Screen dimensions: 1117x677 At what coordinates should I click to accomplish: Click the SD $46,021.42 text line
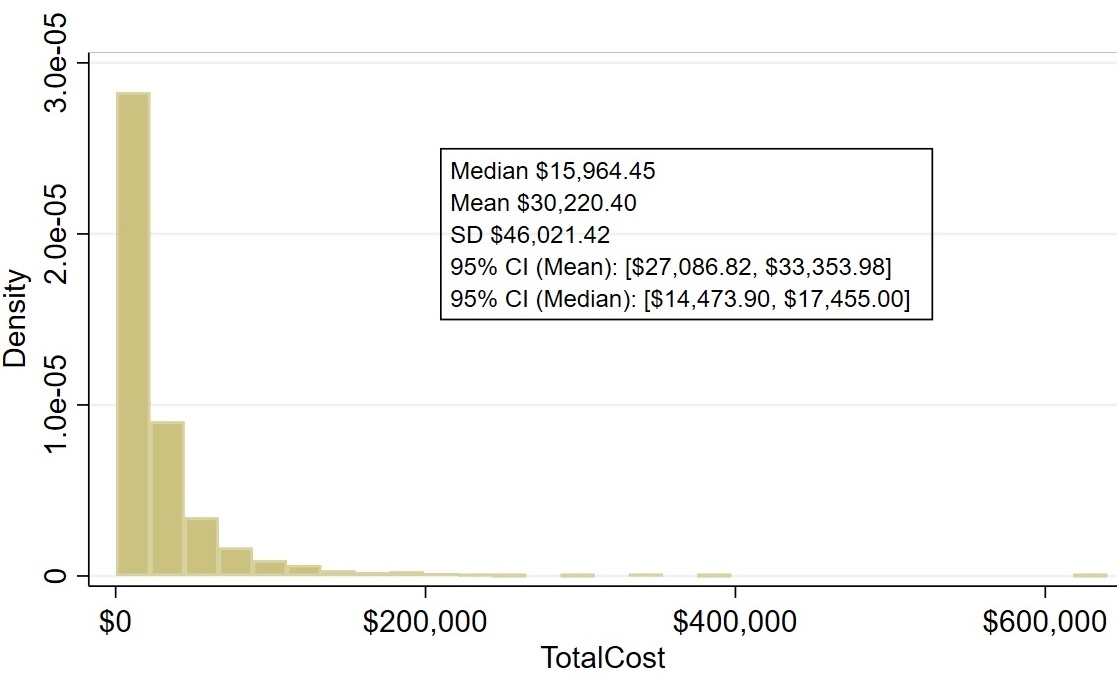[x=530, y=235]
